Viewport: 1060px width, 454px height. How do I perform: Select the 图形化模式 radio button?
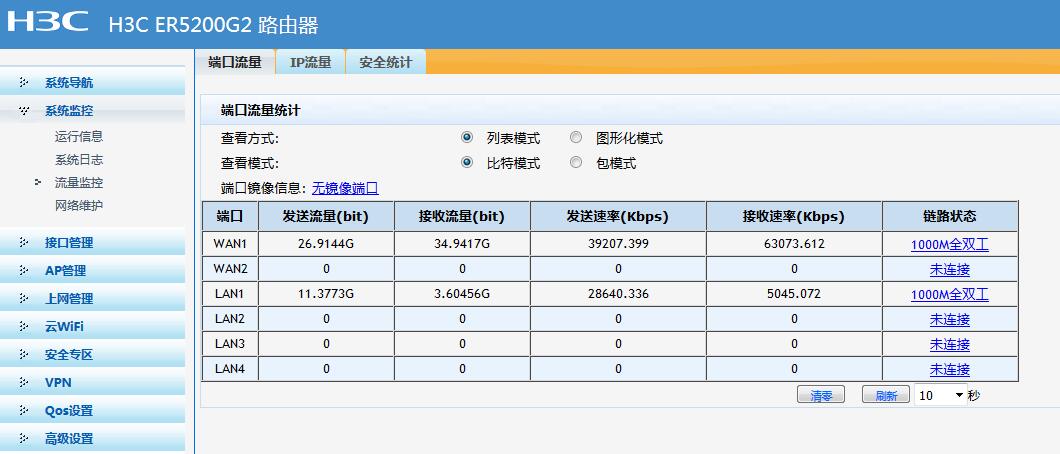tap(576, 138)
